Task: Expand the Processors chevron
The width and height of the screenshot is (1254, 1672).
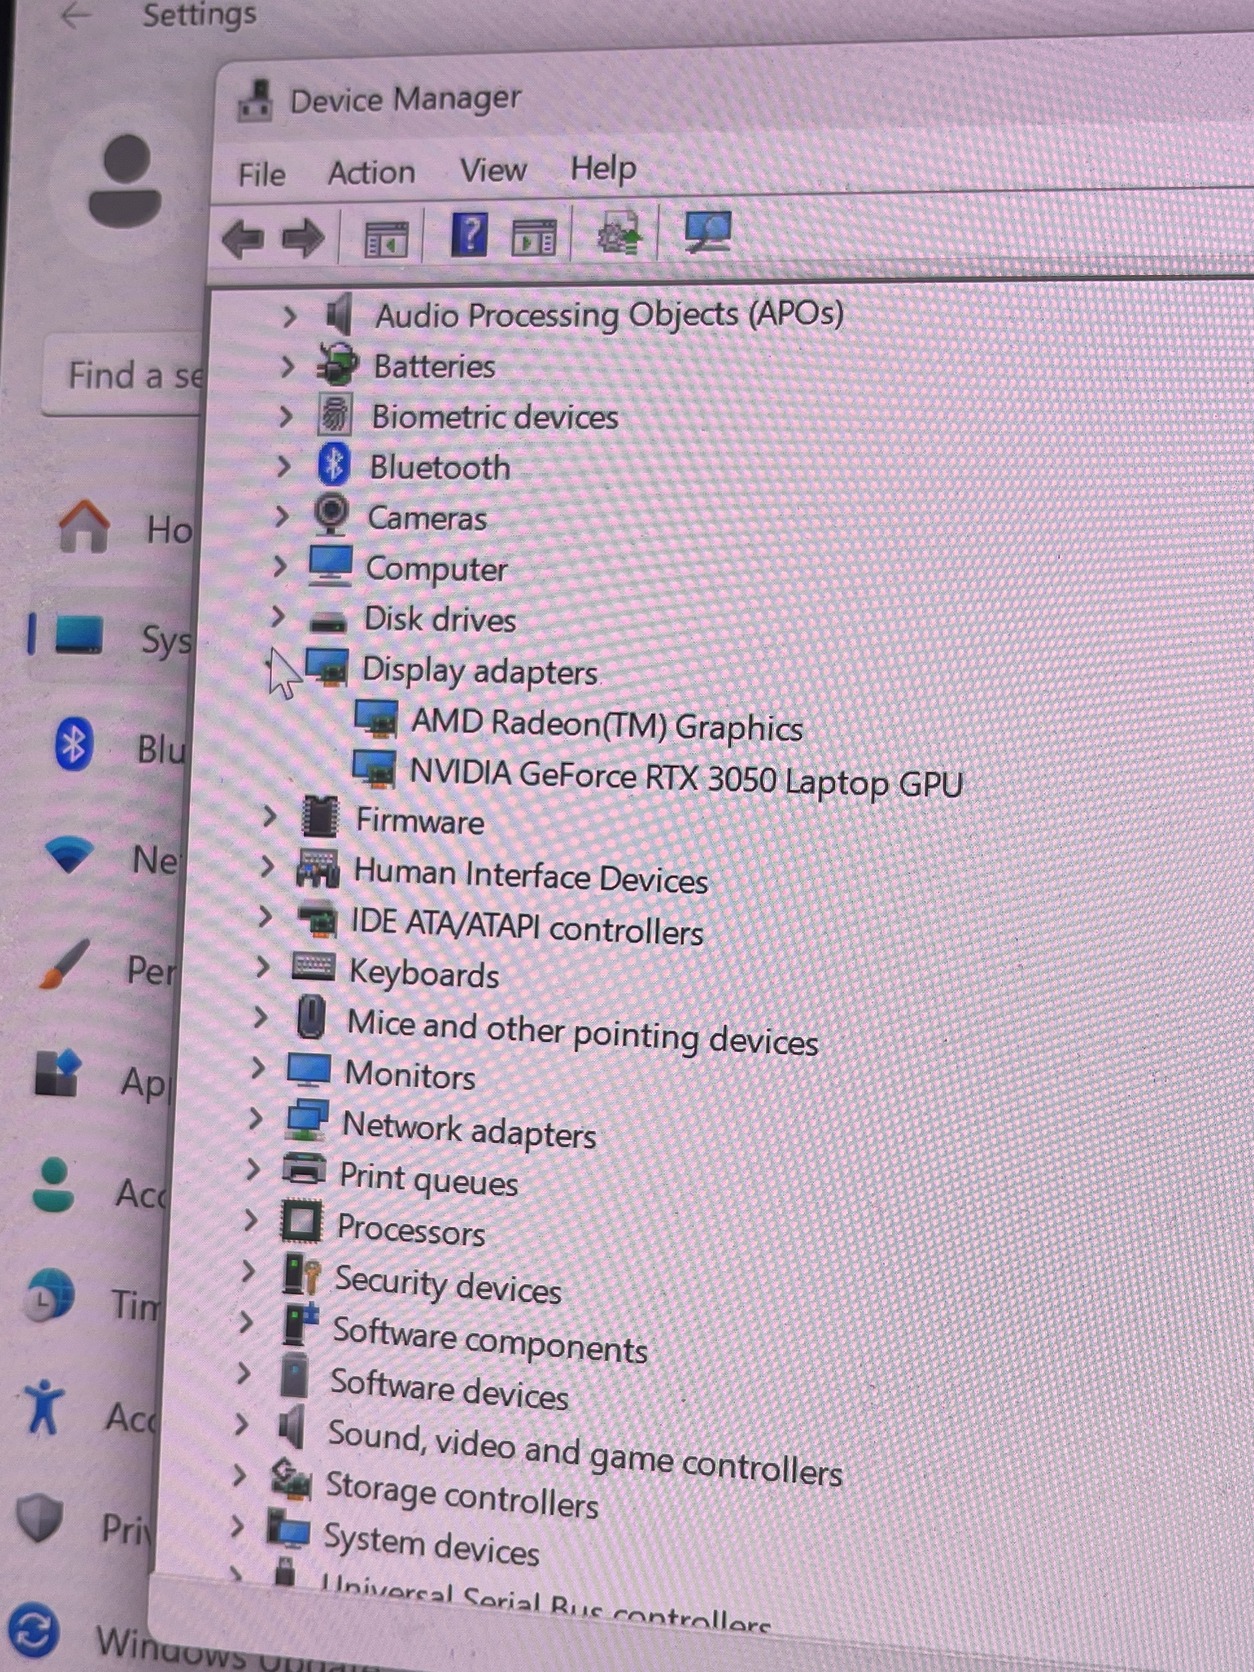Action: (251, 1219)
